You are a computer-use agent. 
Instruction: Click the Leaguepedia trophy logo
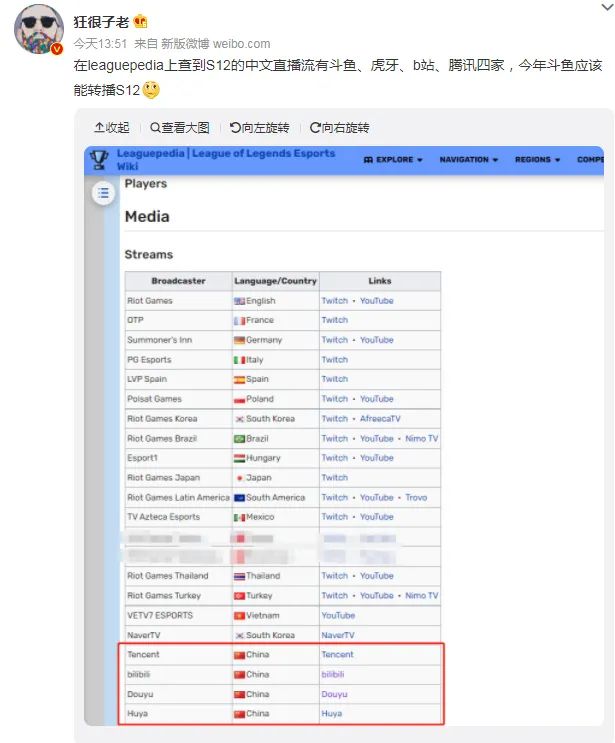pos(99,160)
